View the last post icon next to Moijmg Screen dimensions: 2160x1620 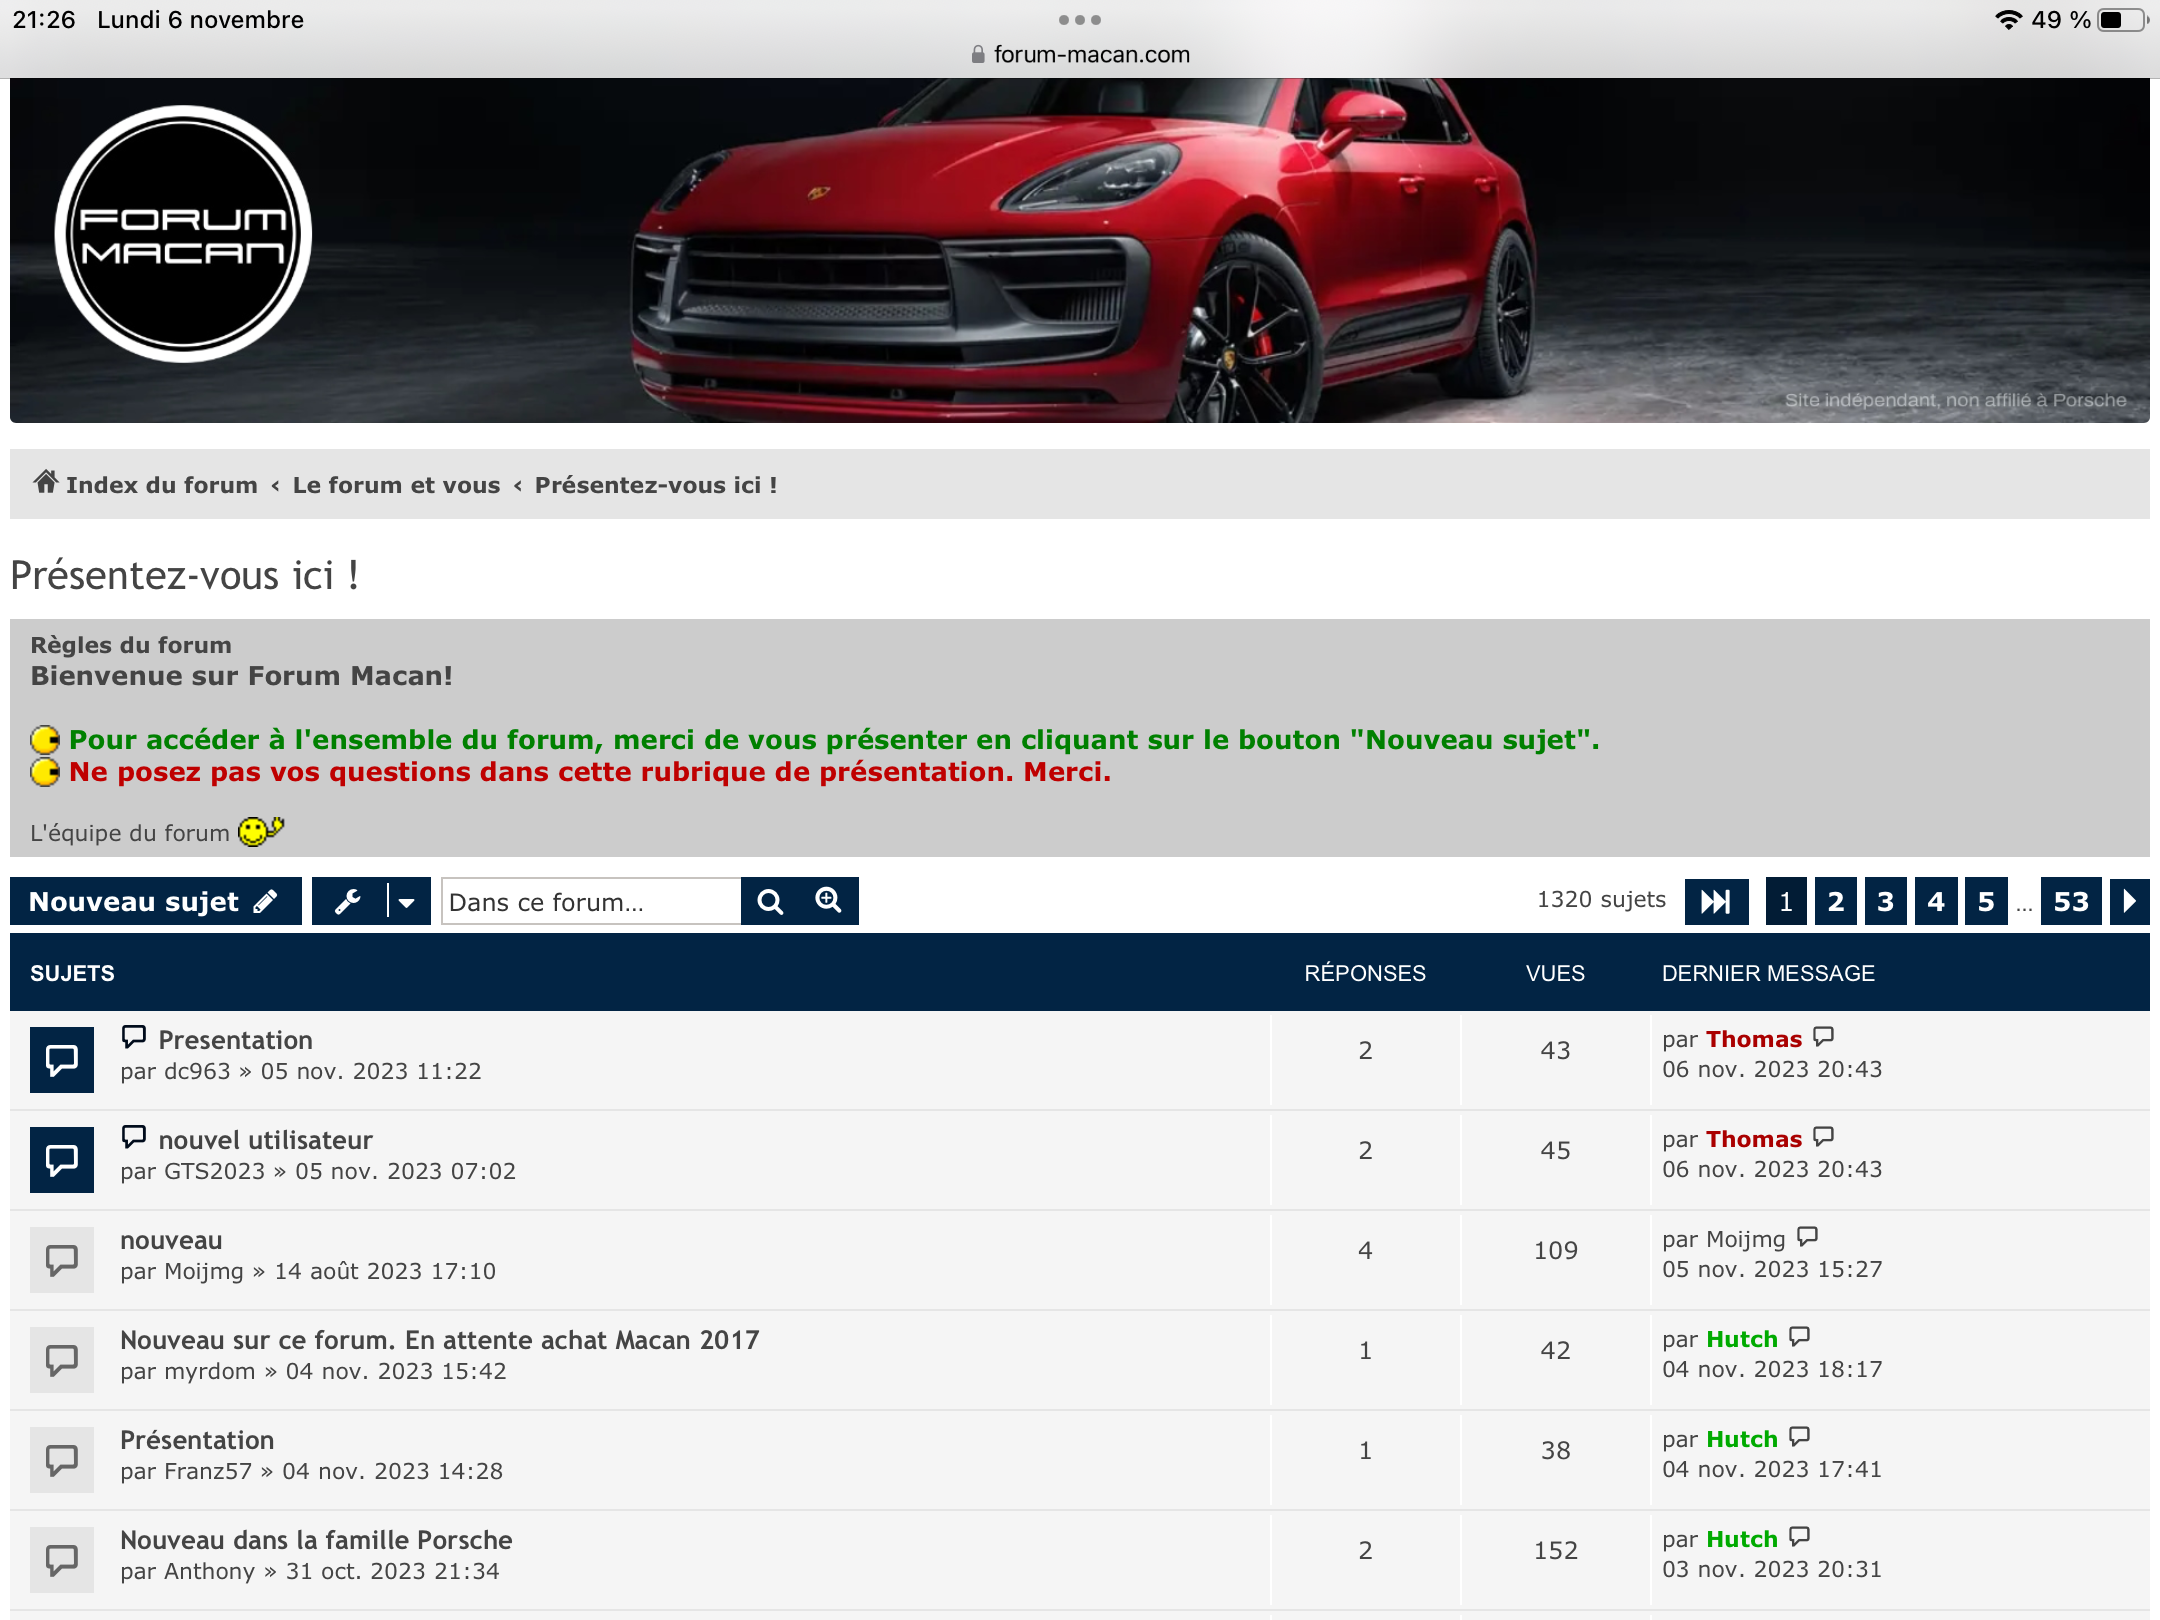click(x=1807, y=1237)
